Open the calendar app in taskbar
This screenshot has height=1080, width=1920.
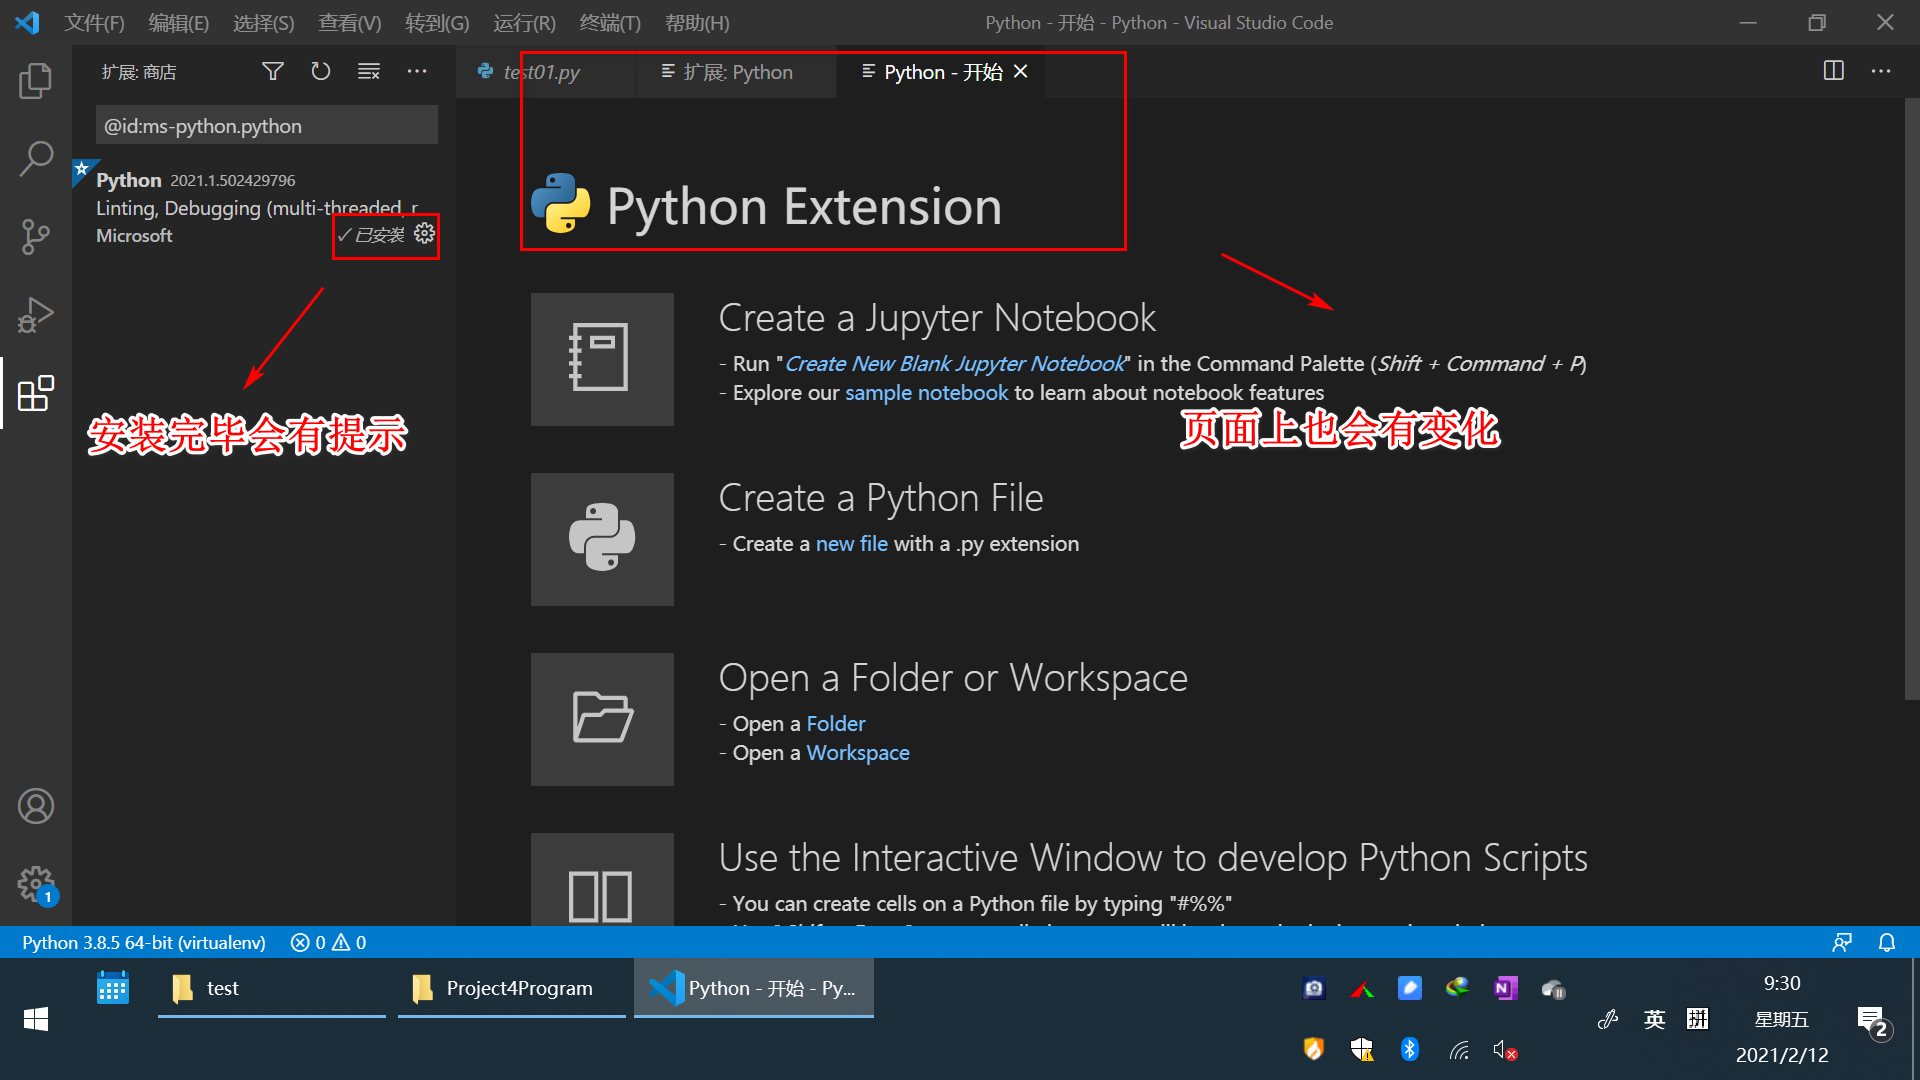tap(113, 988)
